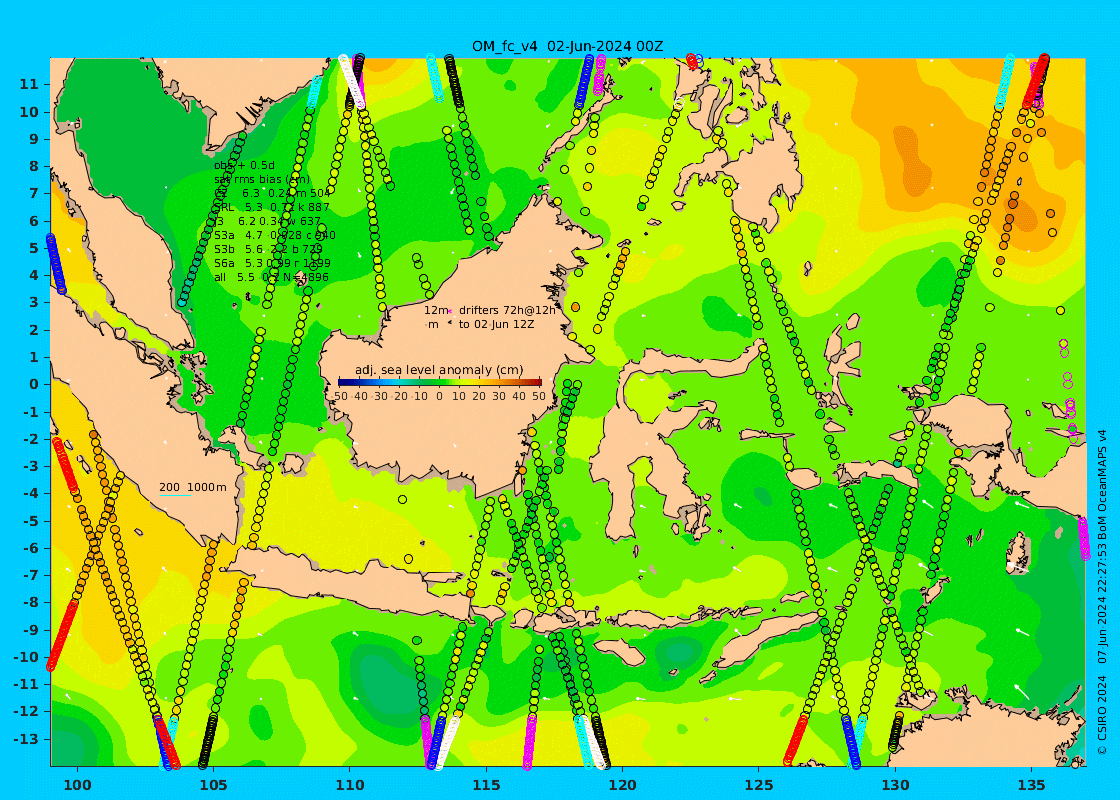Click the S3a statistics row
This screenshot has height=800, width=1120.
275,235
